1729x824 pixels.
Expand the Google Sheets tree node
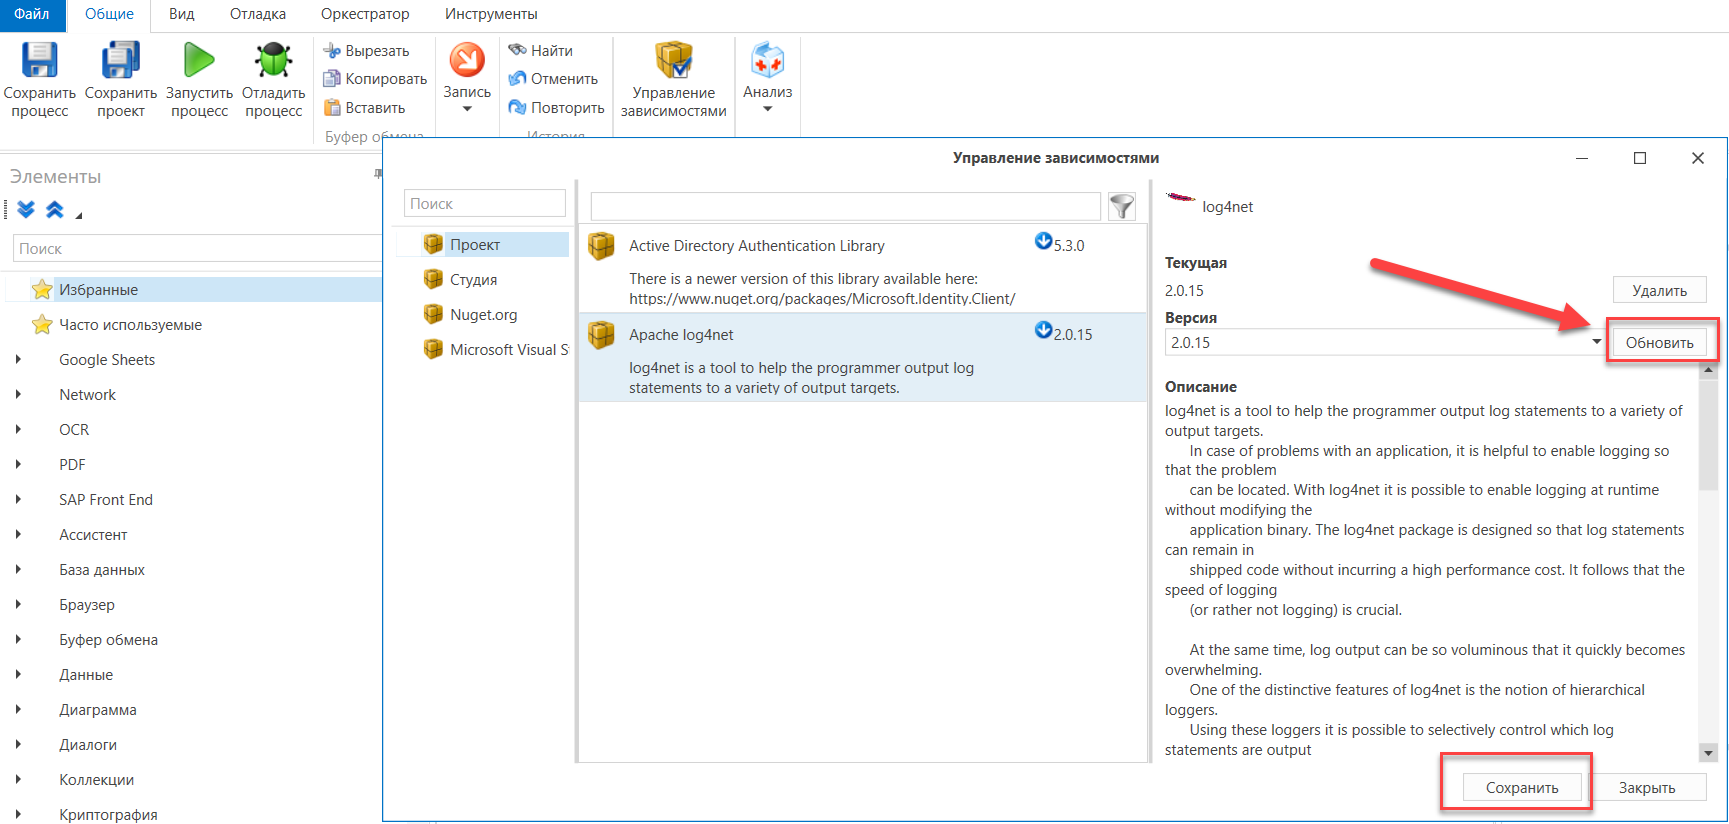18,360
